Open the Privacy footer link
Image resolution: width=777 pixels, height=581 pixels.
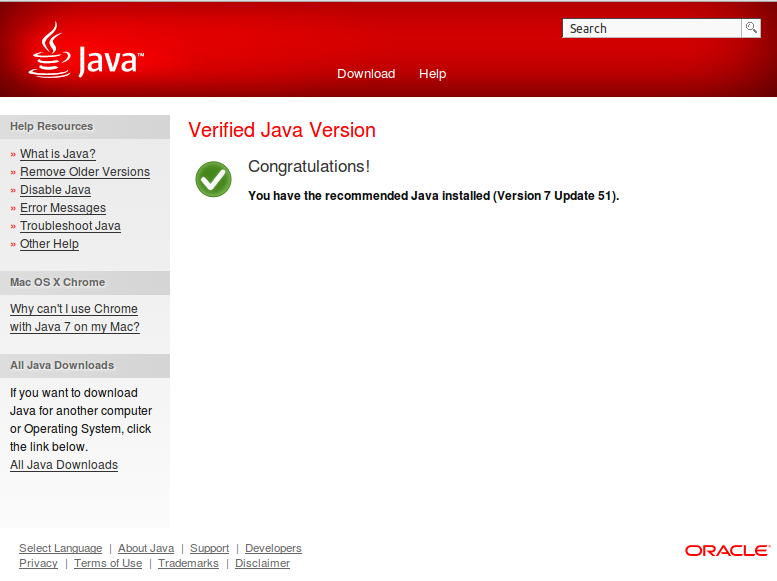click(39, 563)
